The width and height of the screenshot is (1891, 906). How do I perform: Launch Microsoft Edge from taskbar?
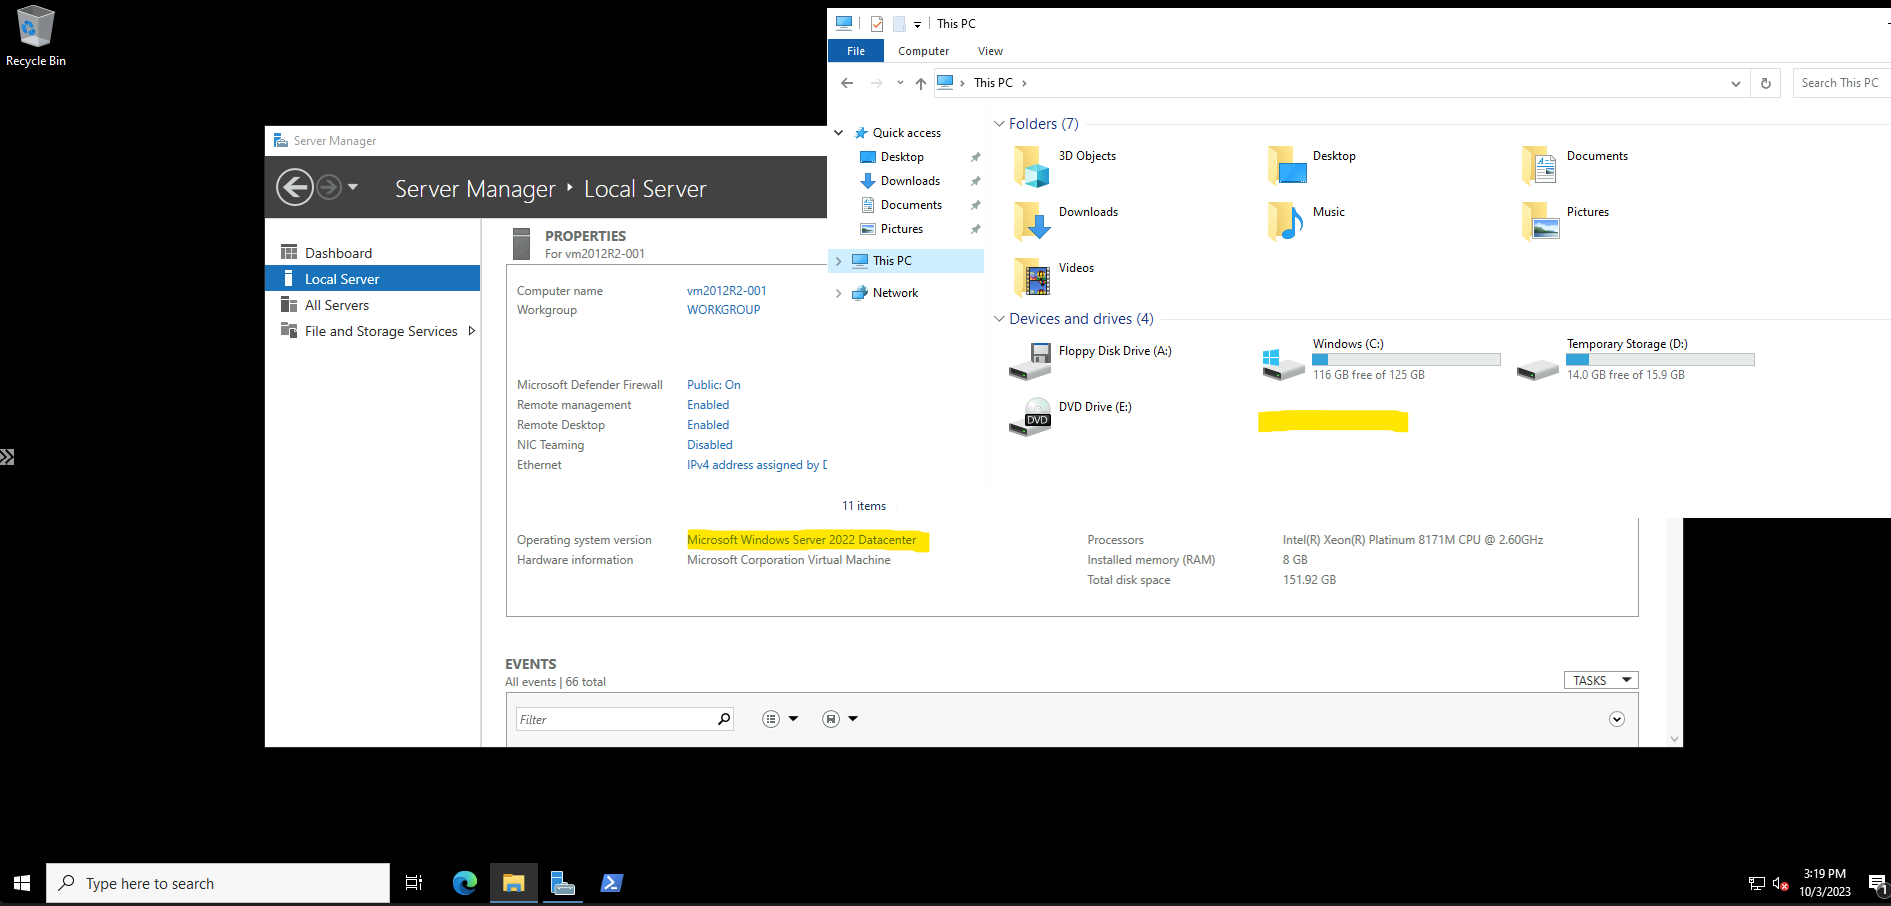465,883
